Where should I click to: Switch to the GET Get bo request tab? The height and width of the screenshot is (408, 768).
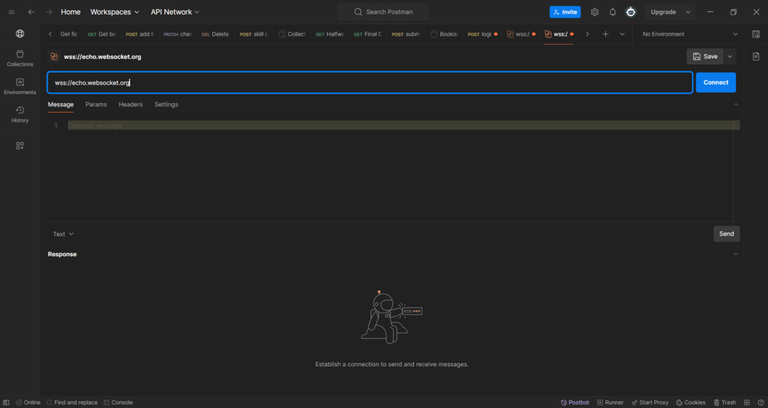[x=101, y=34]
